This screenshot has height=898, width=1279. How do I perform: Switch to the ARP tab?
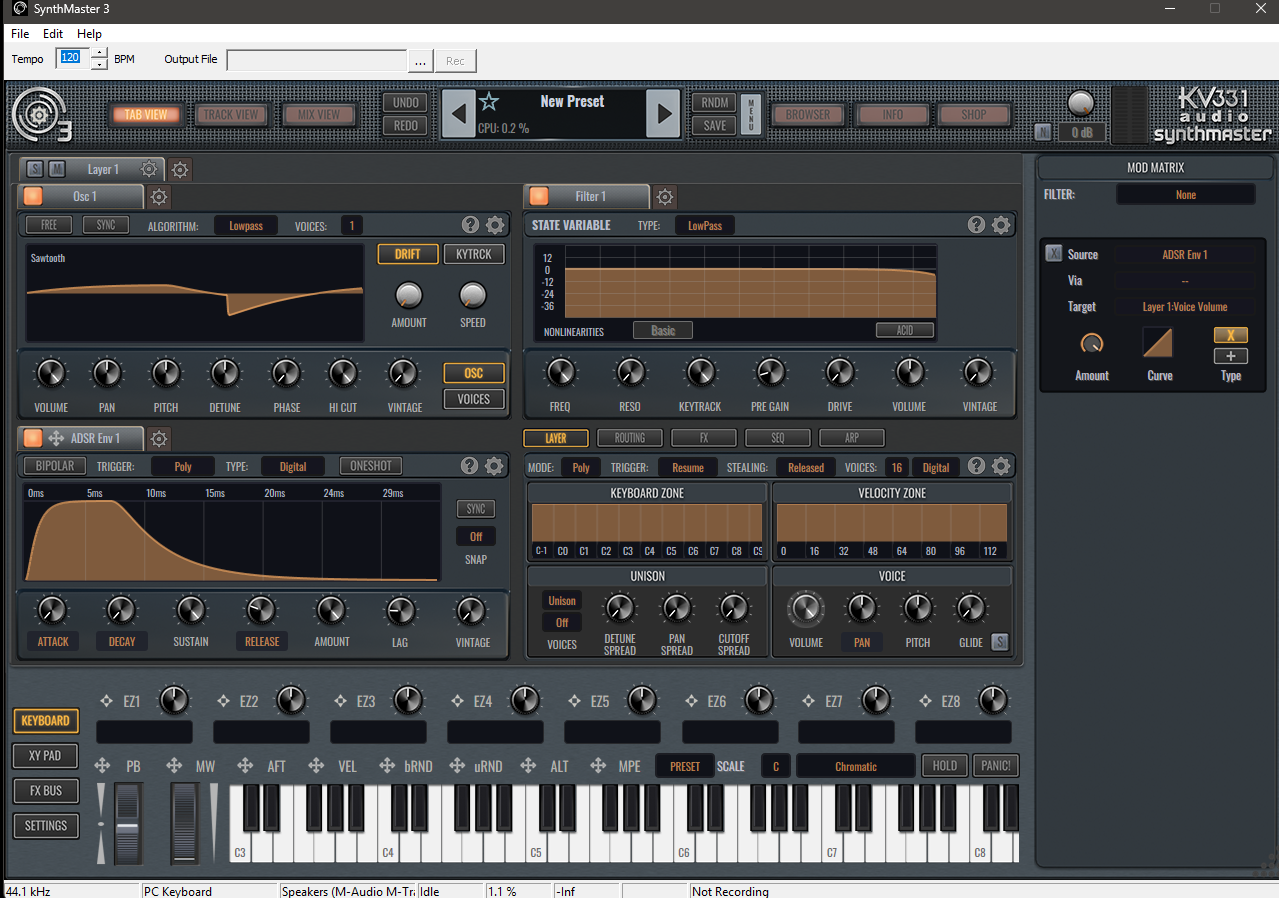point(851,437)
